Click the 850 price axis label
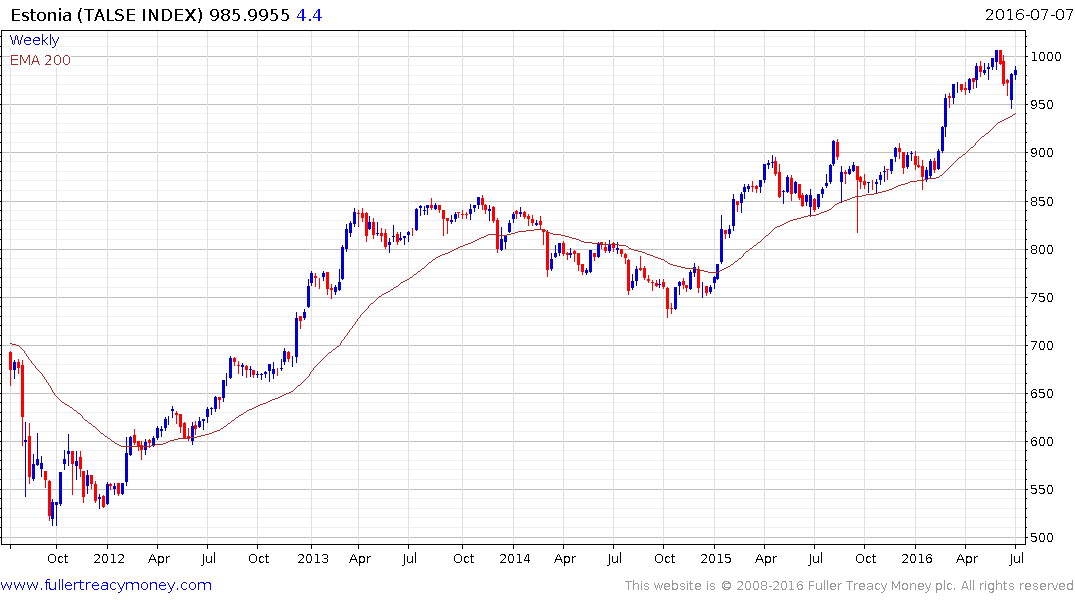 click(x=1042, y=202)
